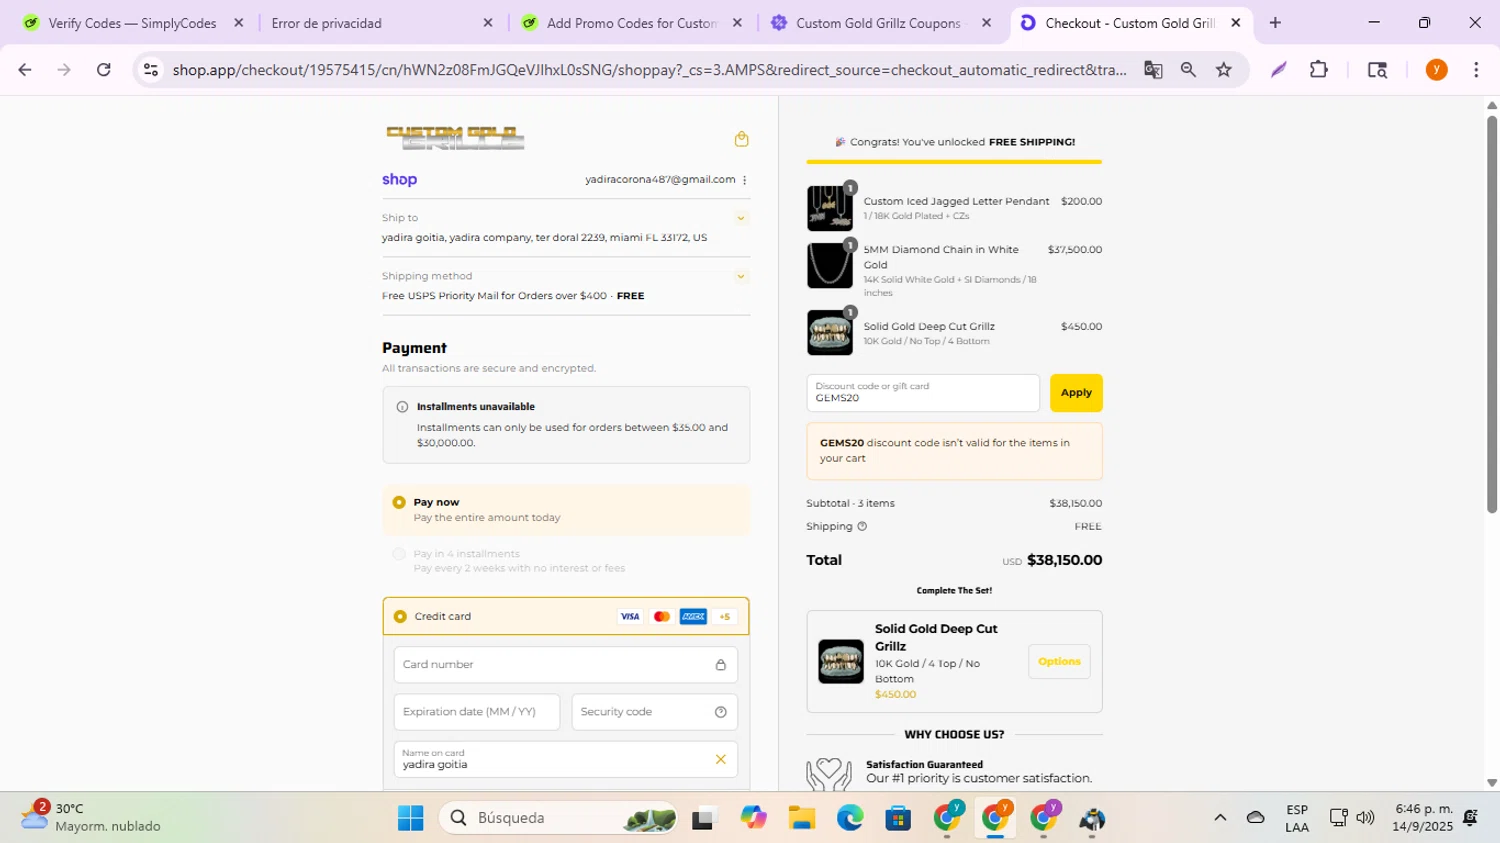Bookmark this page with the star
The width and height of the screenshot is (1500, 843).
(1224, 70)
